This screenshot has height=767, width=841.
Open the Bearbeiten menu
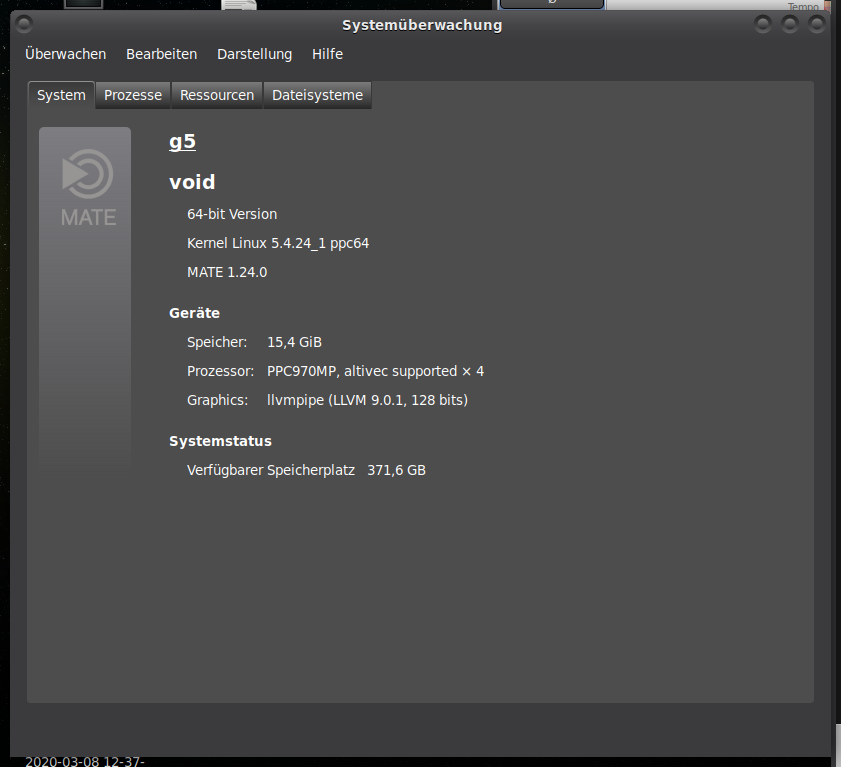click(161, 54)
